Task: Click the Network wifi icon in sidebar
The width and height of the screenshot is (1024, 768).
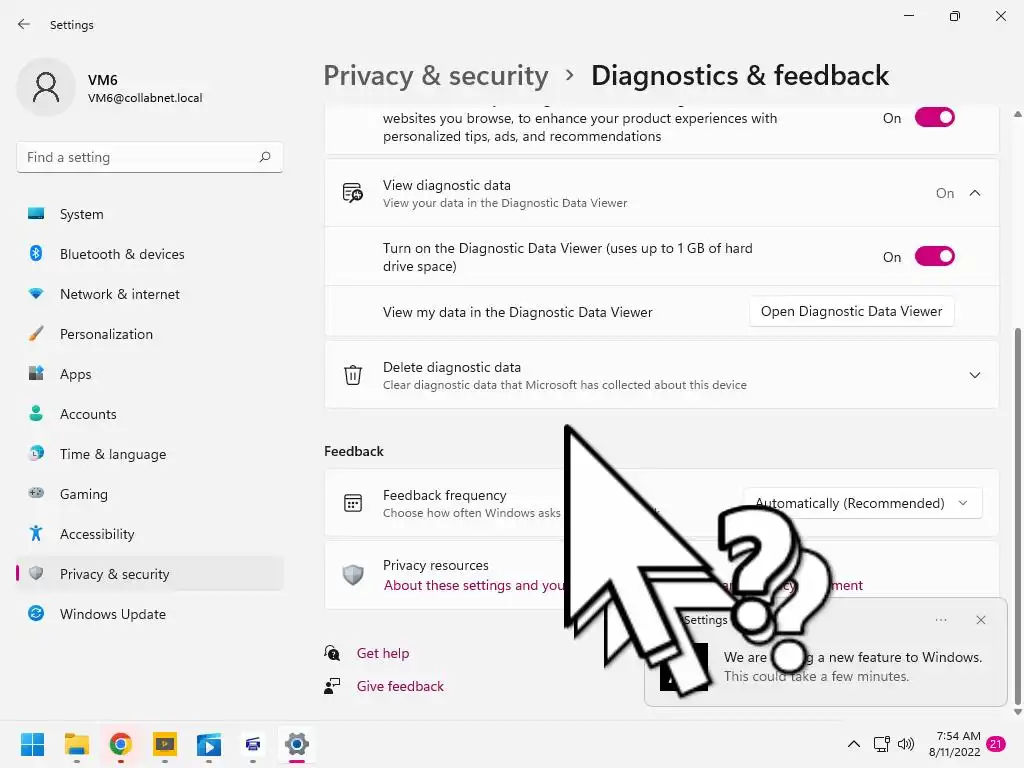Action: 36,294
